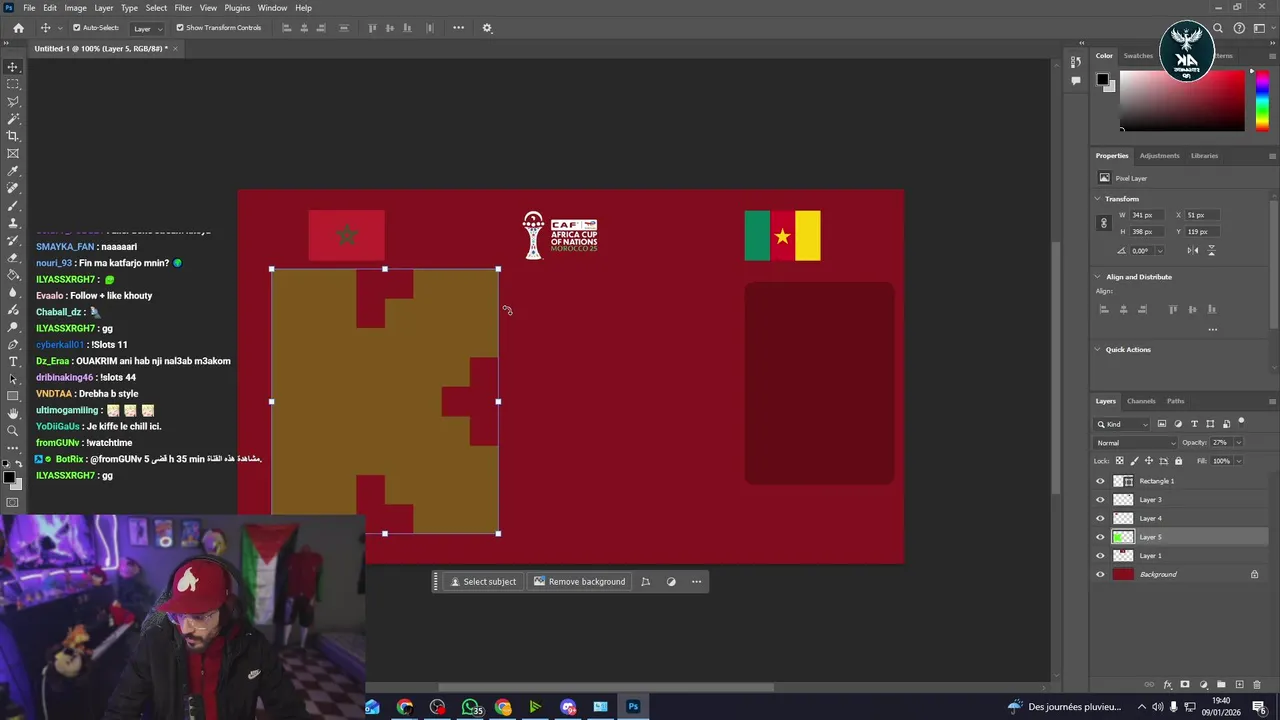
Task: Select the Paint Bucket tool
Action: (x=13, y=275)
